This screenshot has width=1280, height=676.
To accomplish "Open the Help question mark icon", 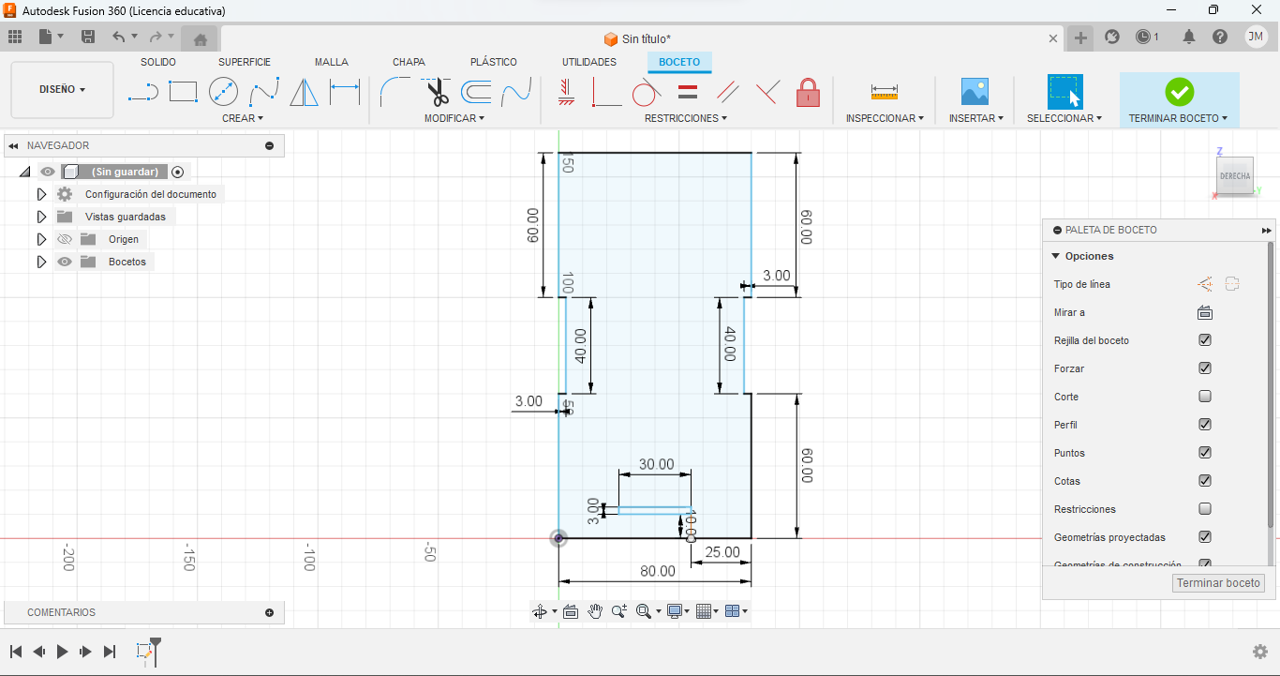I will click(1220, 37).
